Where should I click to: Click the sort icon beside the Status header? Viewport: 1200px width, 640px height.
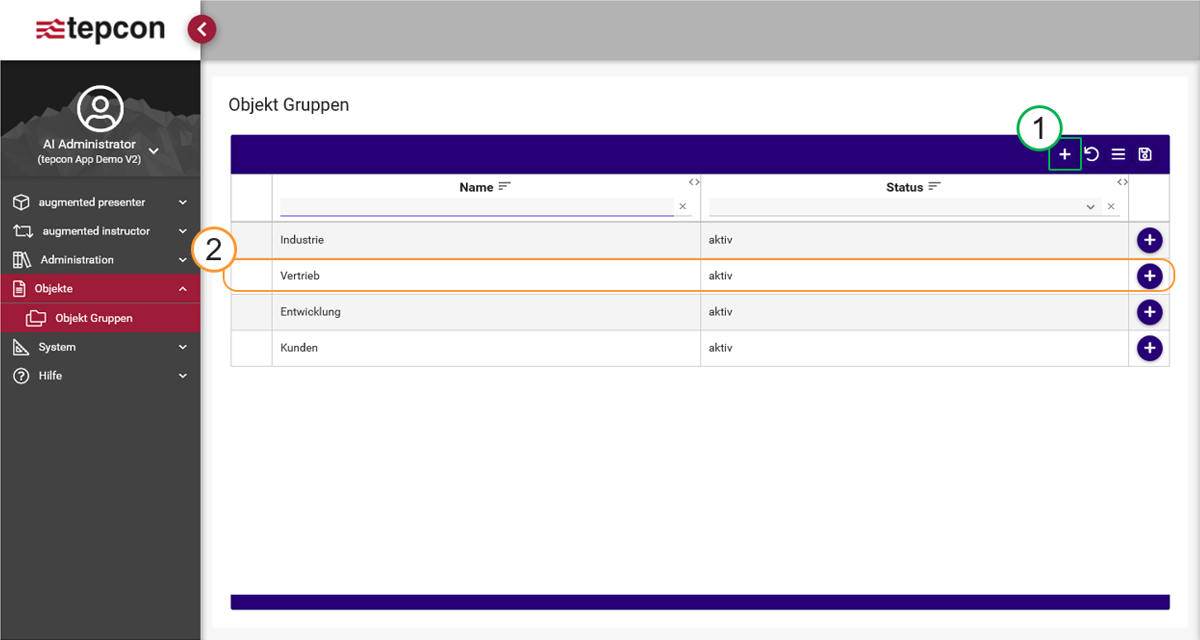coord(935,187)
